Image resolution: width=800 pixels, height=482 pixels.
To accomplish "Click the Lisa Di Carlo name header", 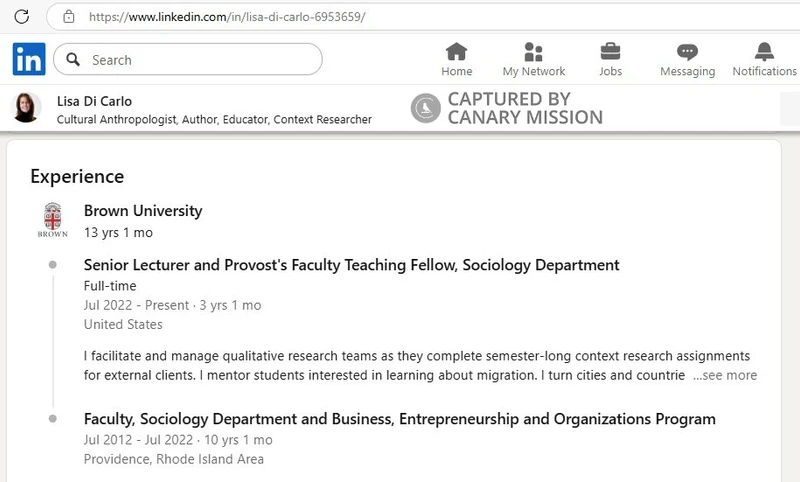I will pos(94,101).
